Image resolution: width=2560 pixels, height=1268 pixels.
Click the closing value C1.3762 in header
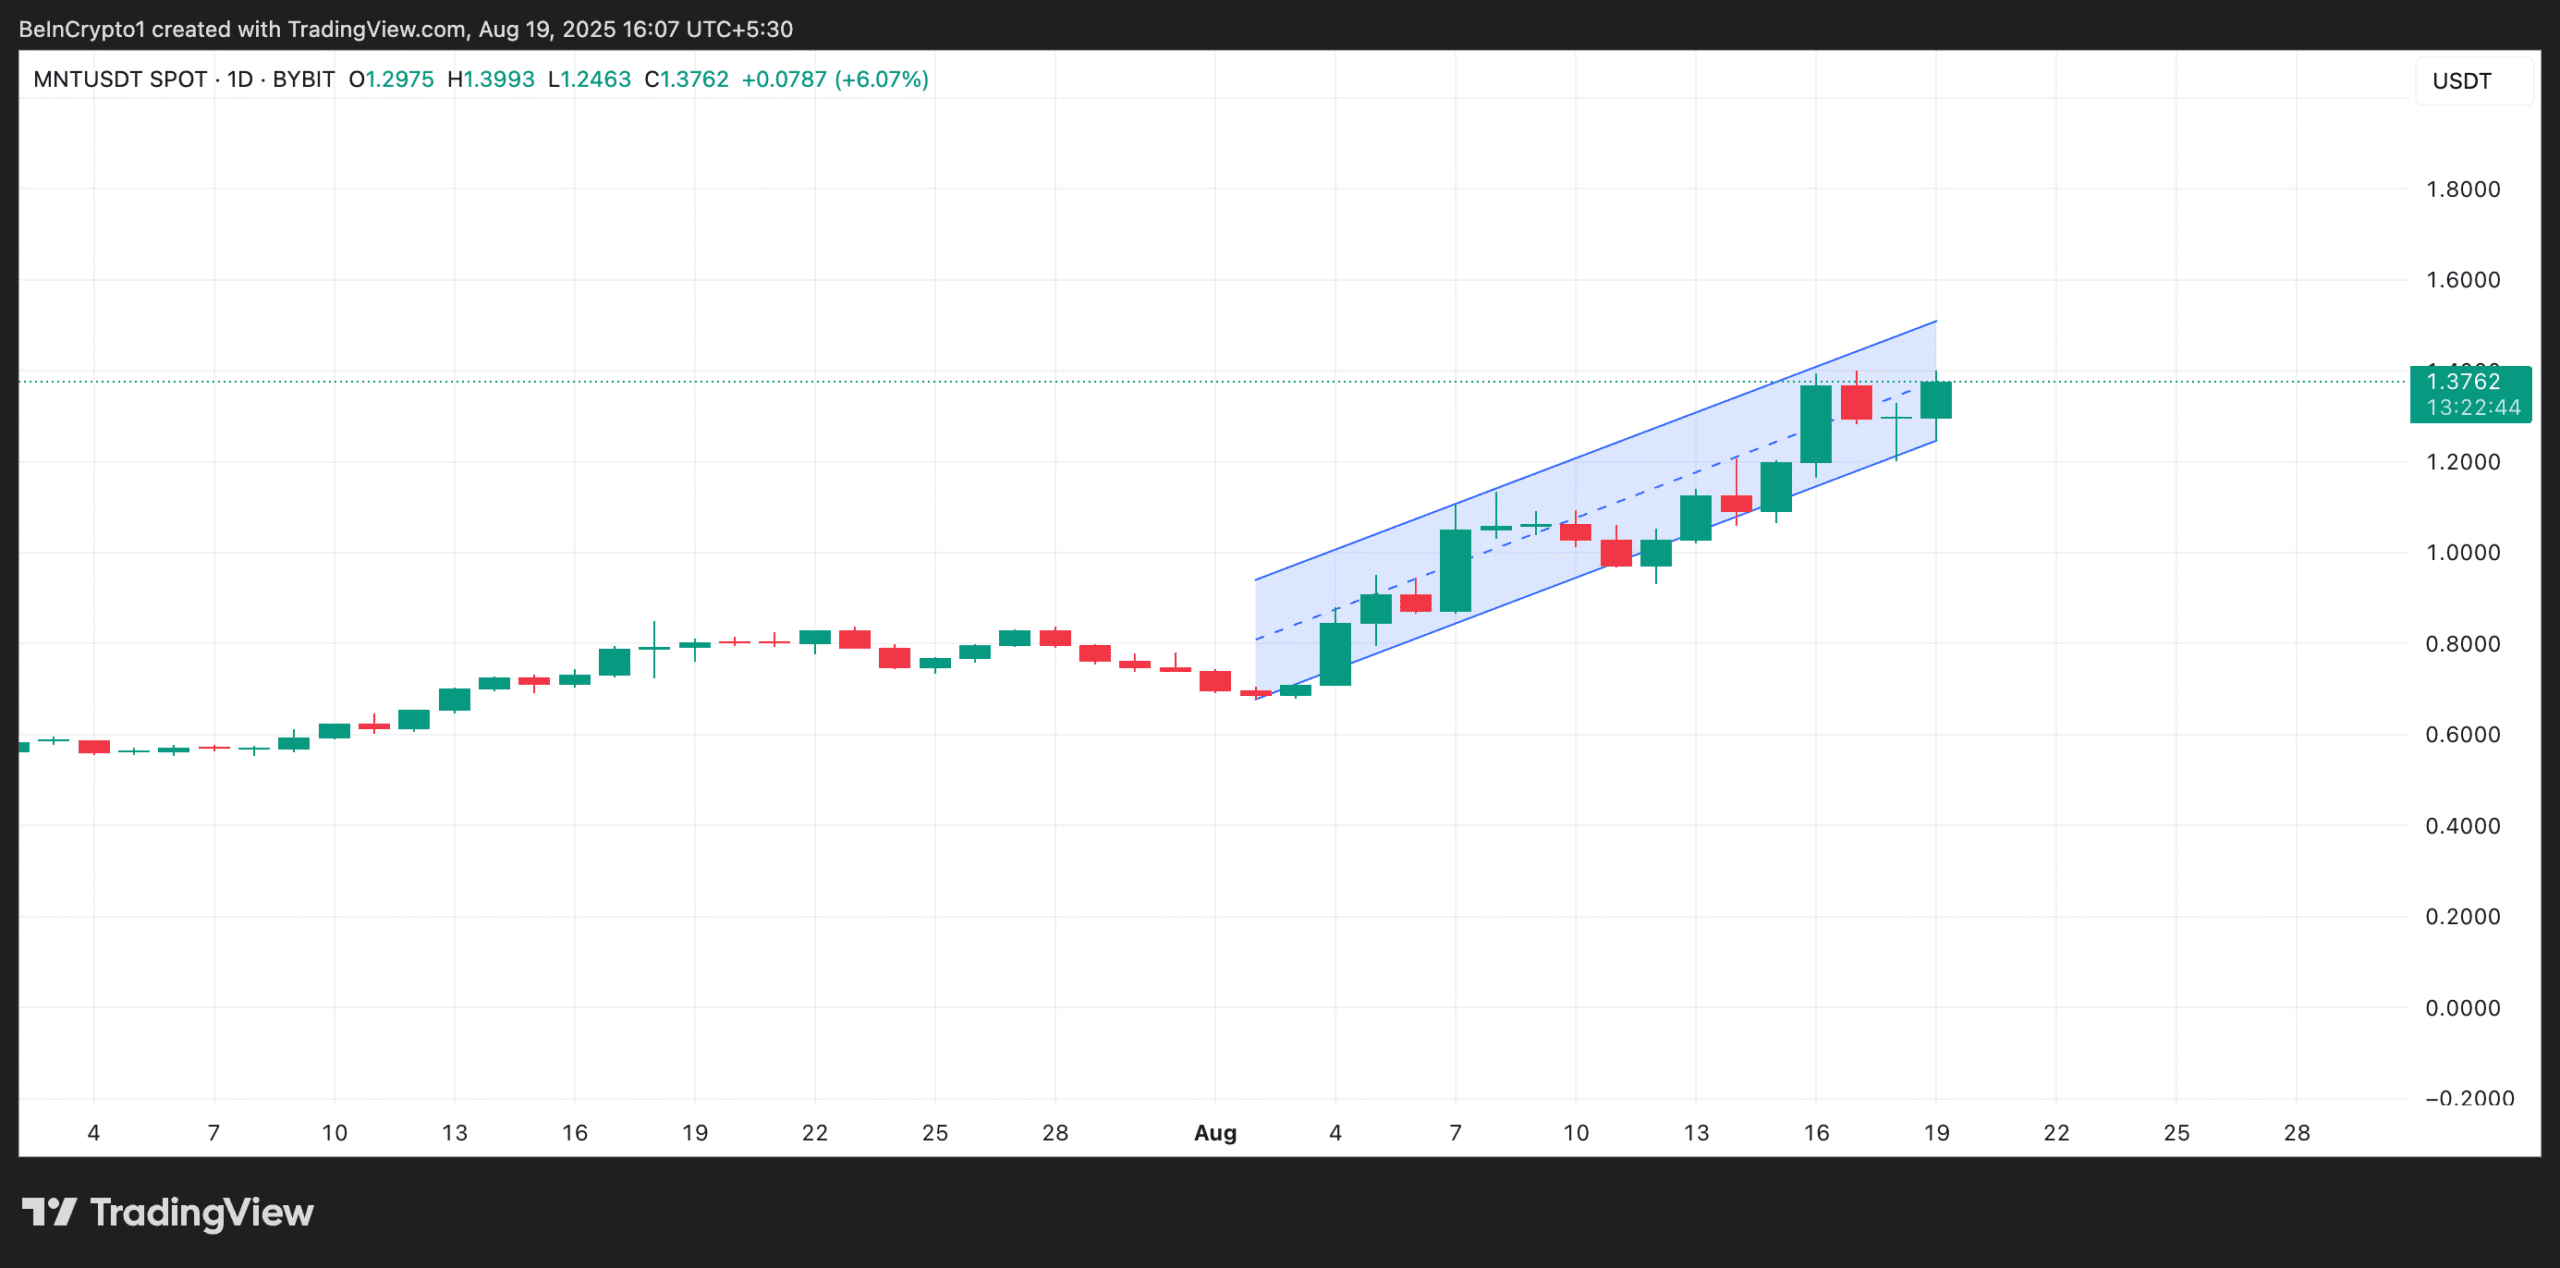pos(686,79)
